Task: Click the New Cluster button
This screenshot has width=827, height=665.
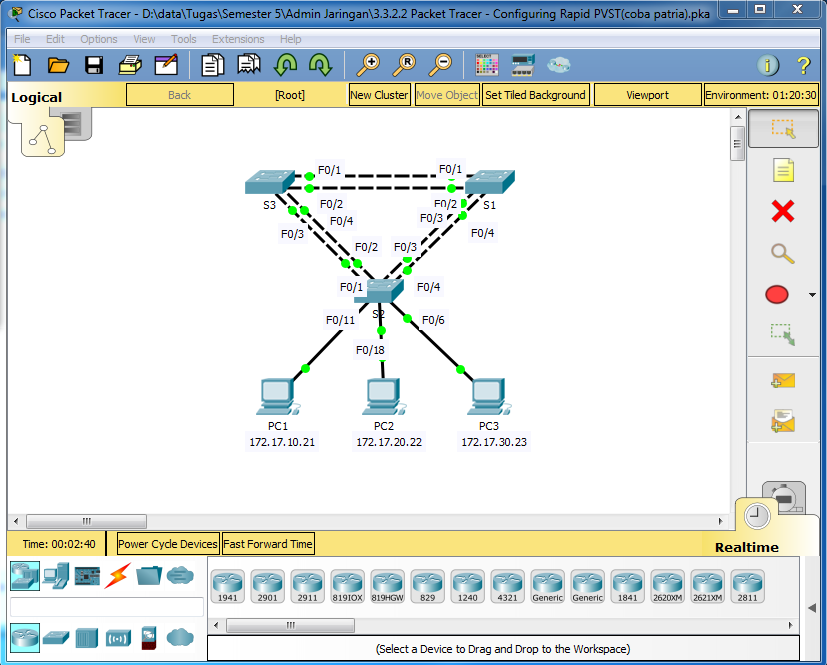Action: pos(379,95)
